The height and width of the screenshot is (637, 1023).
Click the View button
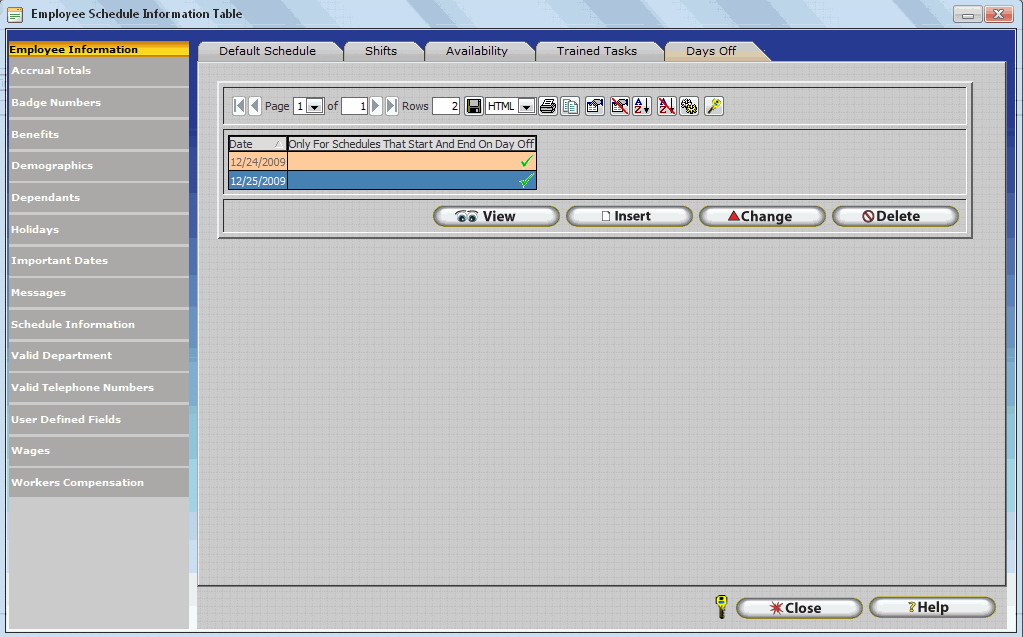pyautogui.click(x=496, y=216)
